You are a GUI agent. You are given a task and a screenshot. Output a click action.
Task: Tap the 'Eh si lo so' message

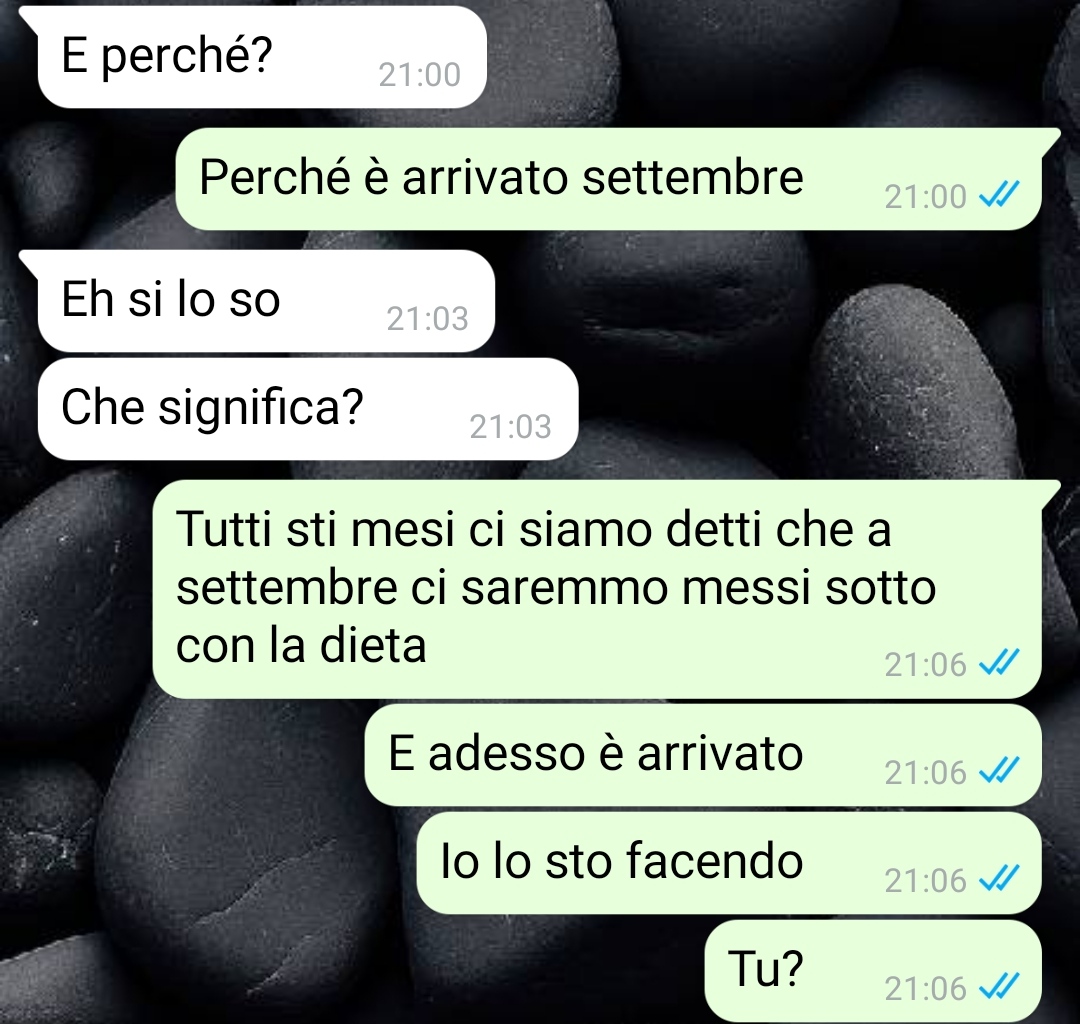pyautogui.click(x=266, y=301)
